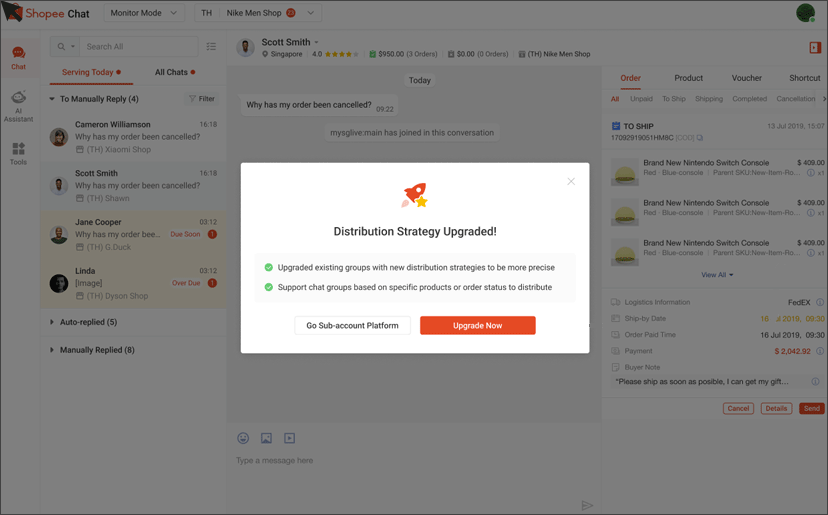The image size is (828, 515).
Task: Filter orders by Shipping
Action: (709, 99)
